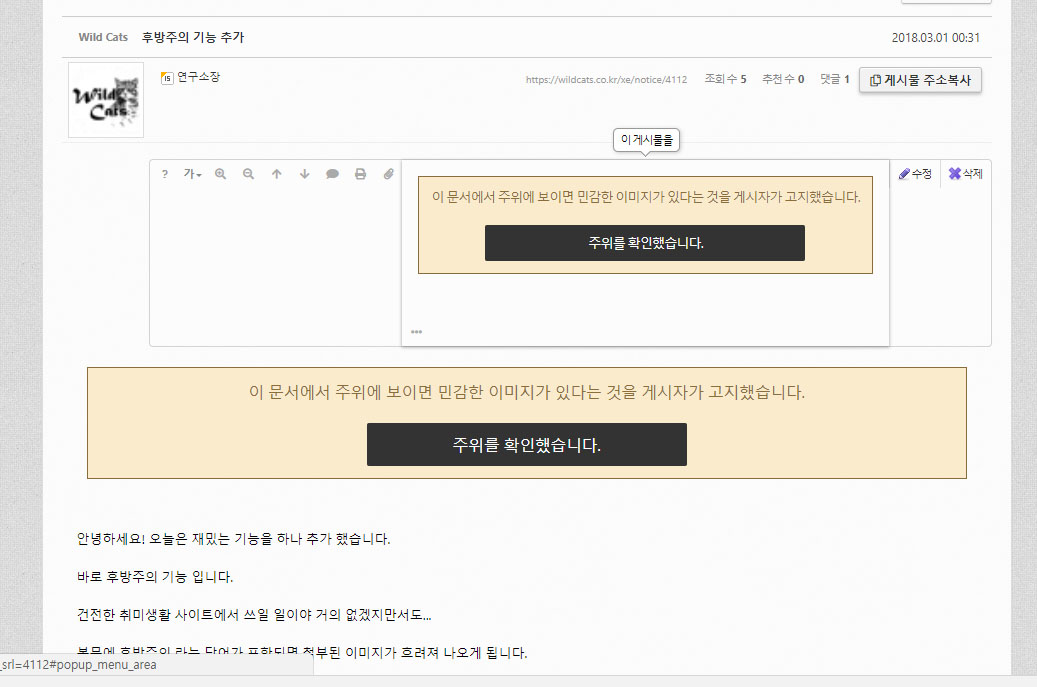1037x687 pixels.
Task: Select the Wild Cats board name
Action: [x=103, y=37]
